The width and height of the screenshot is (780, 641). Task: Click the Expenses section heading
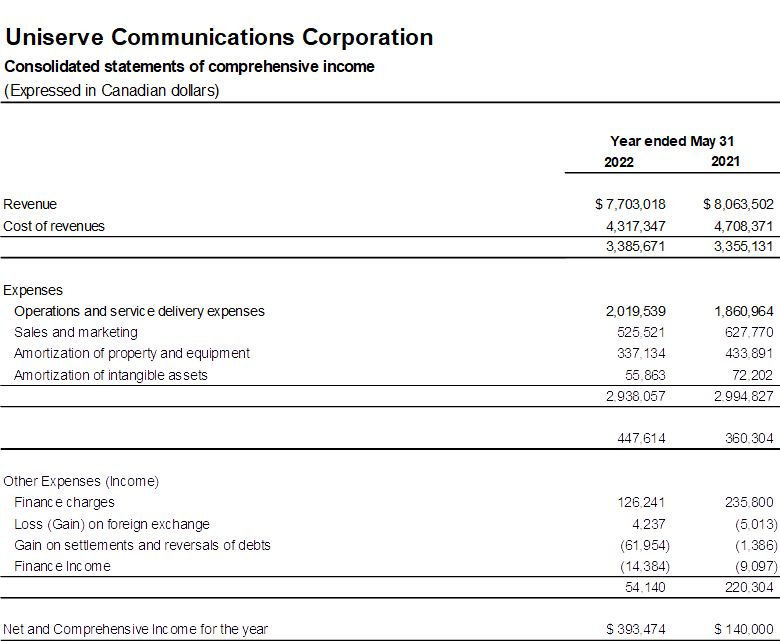[33, 290]
